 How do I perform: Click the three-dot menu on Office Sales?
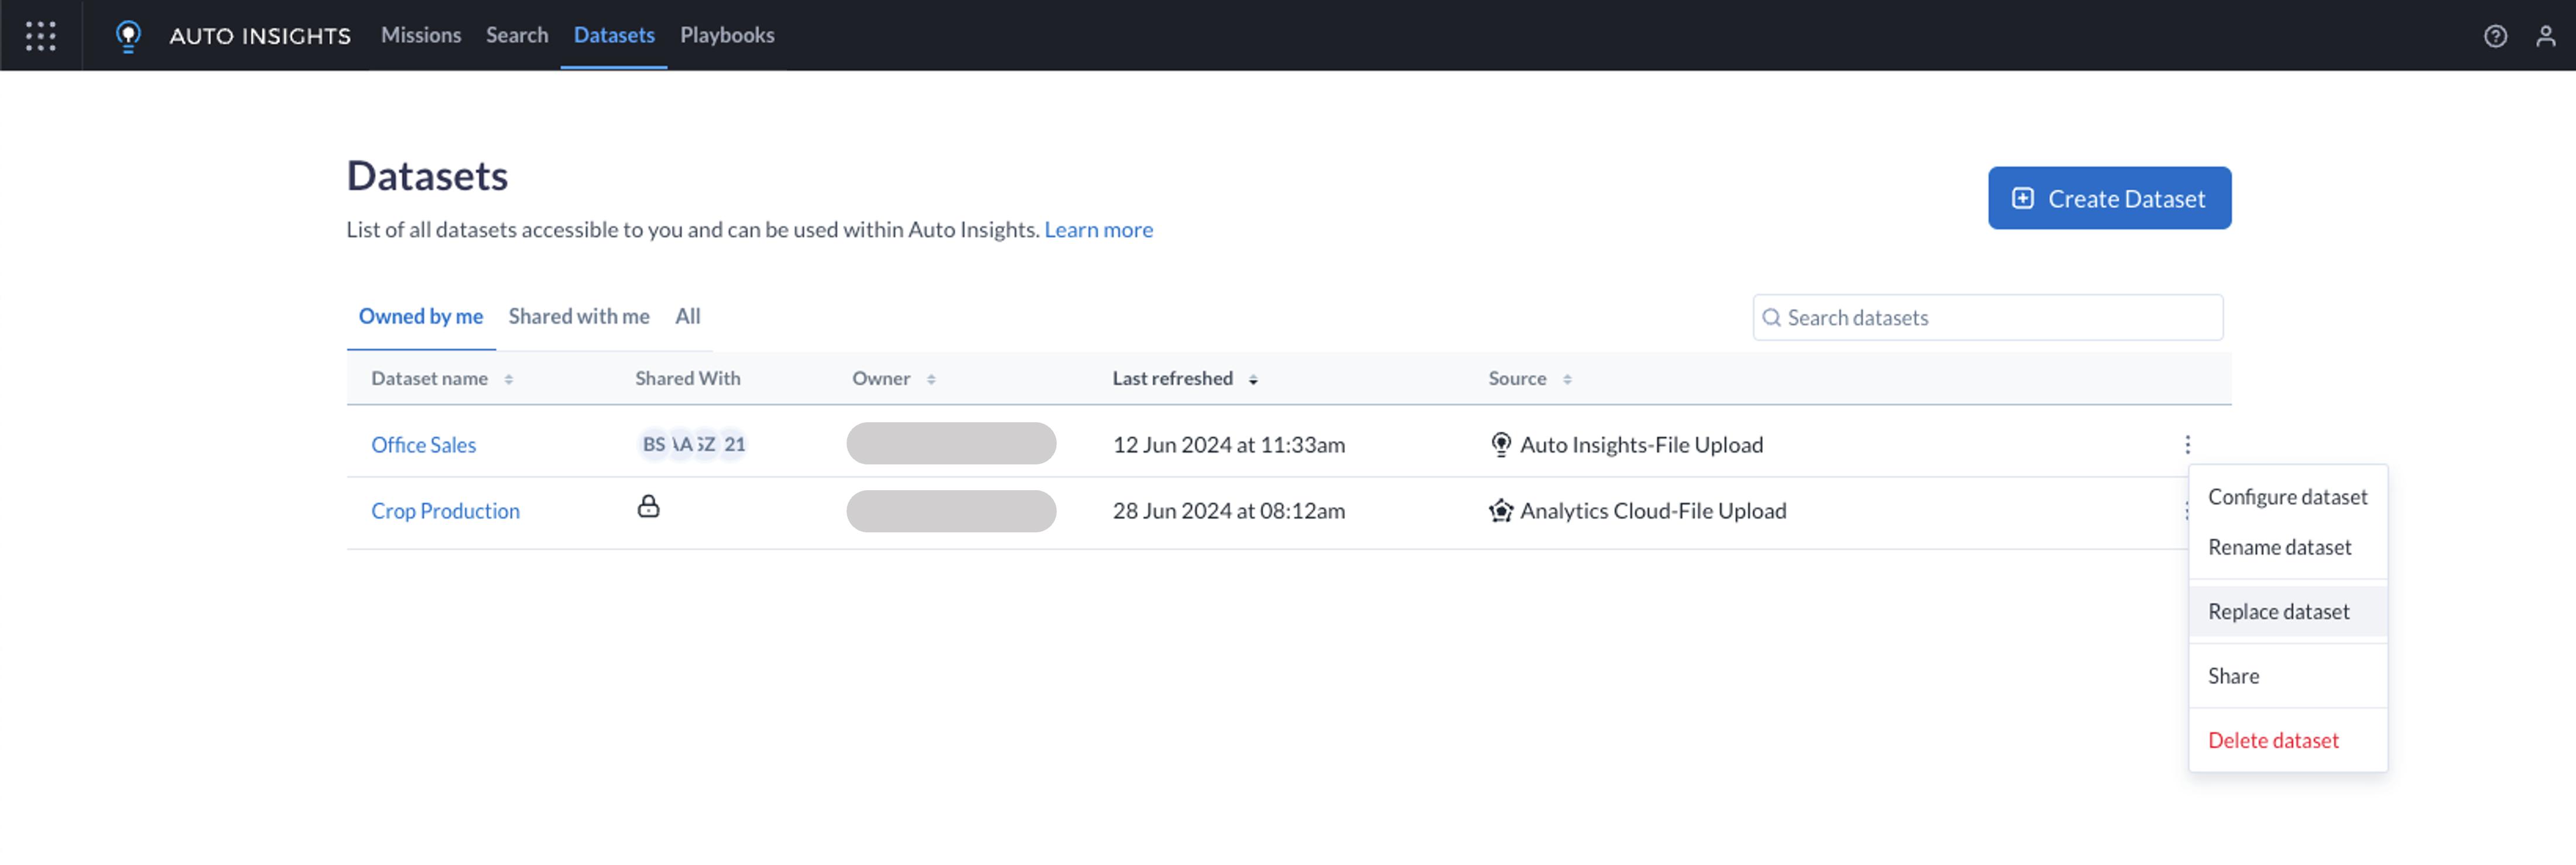point(2187,444)
